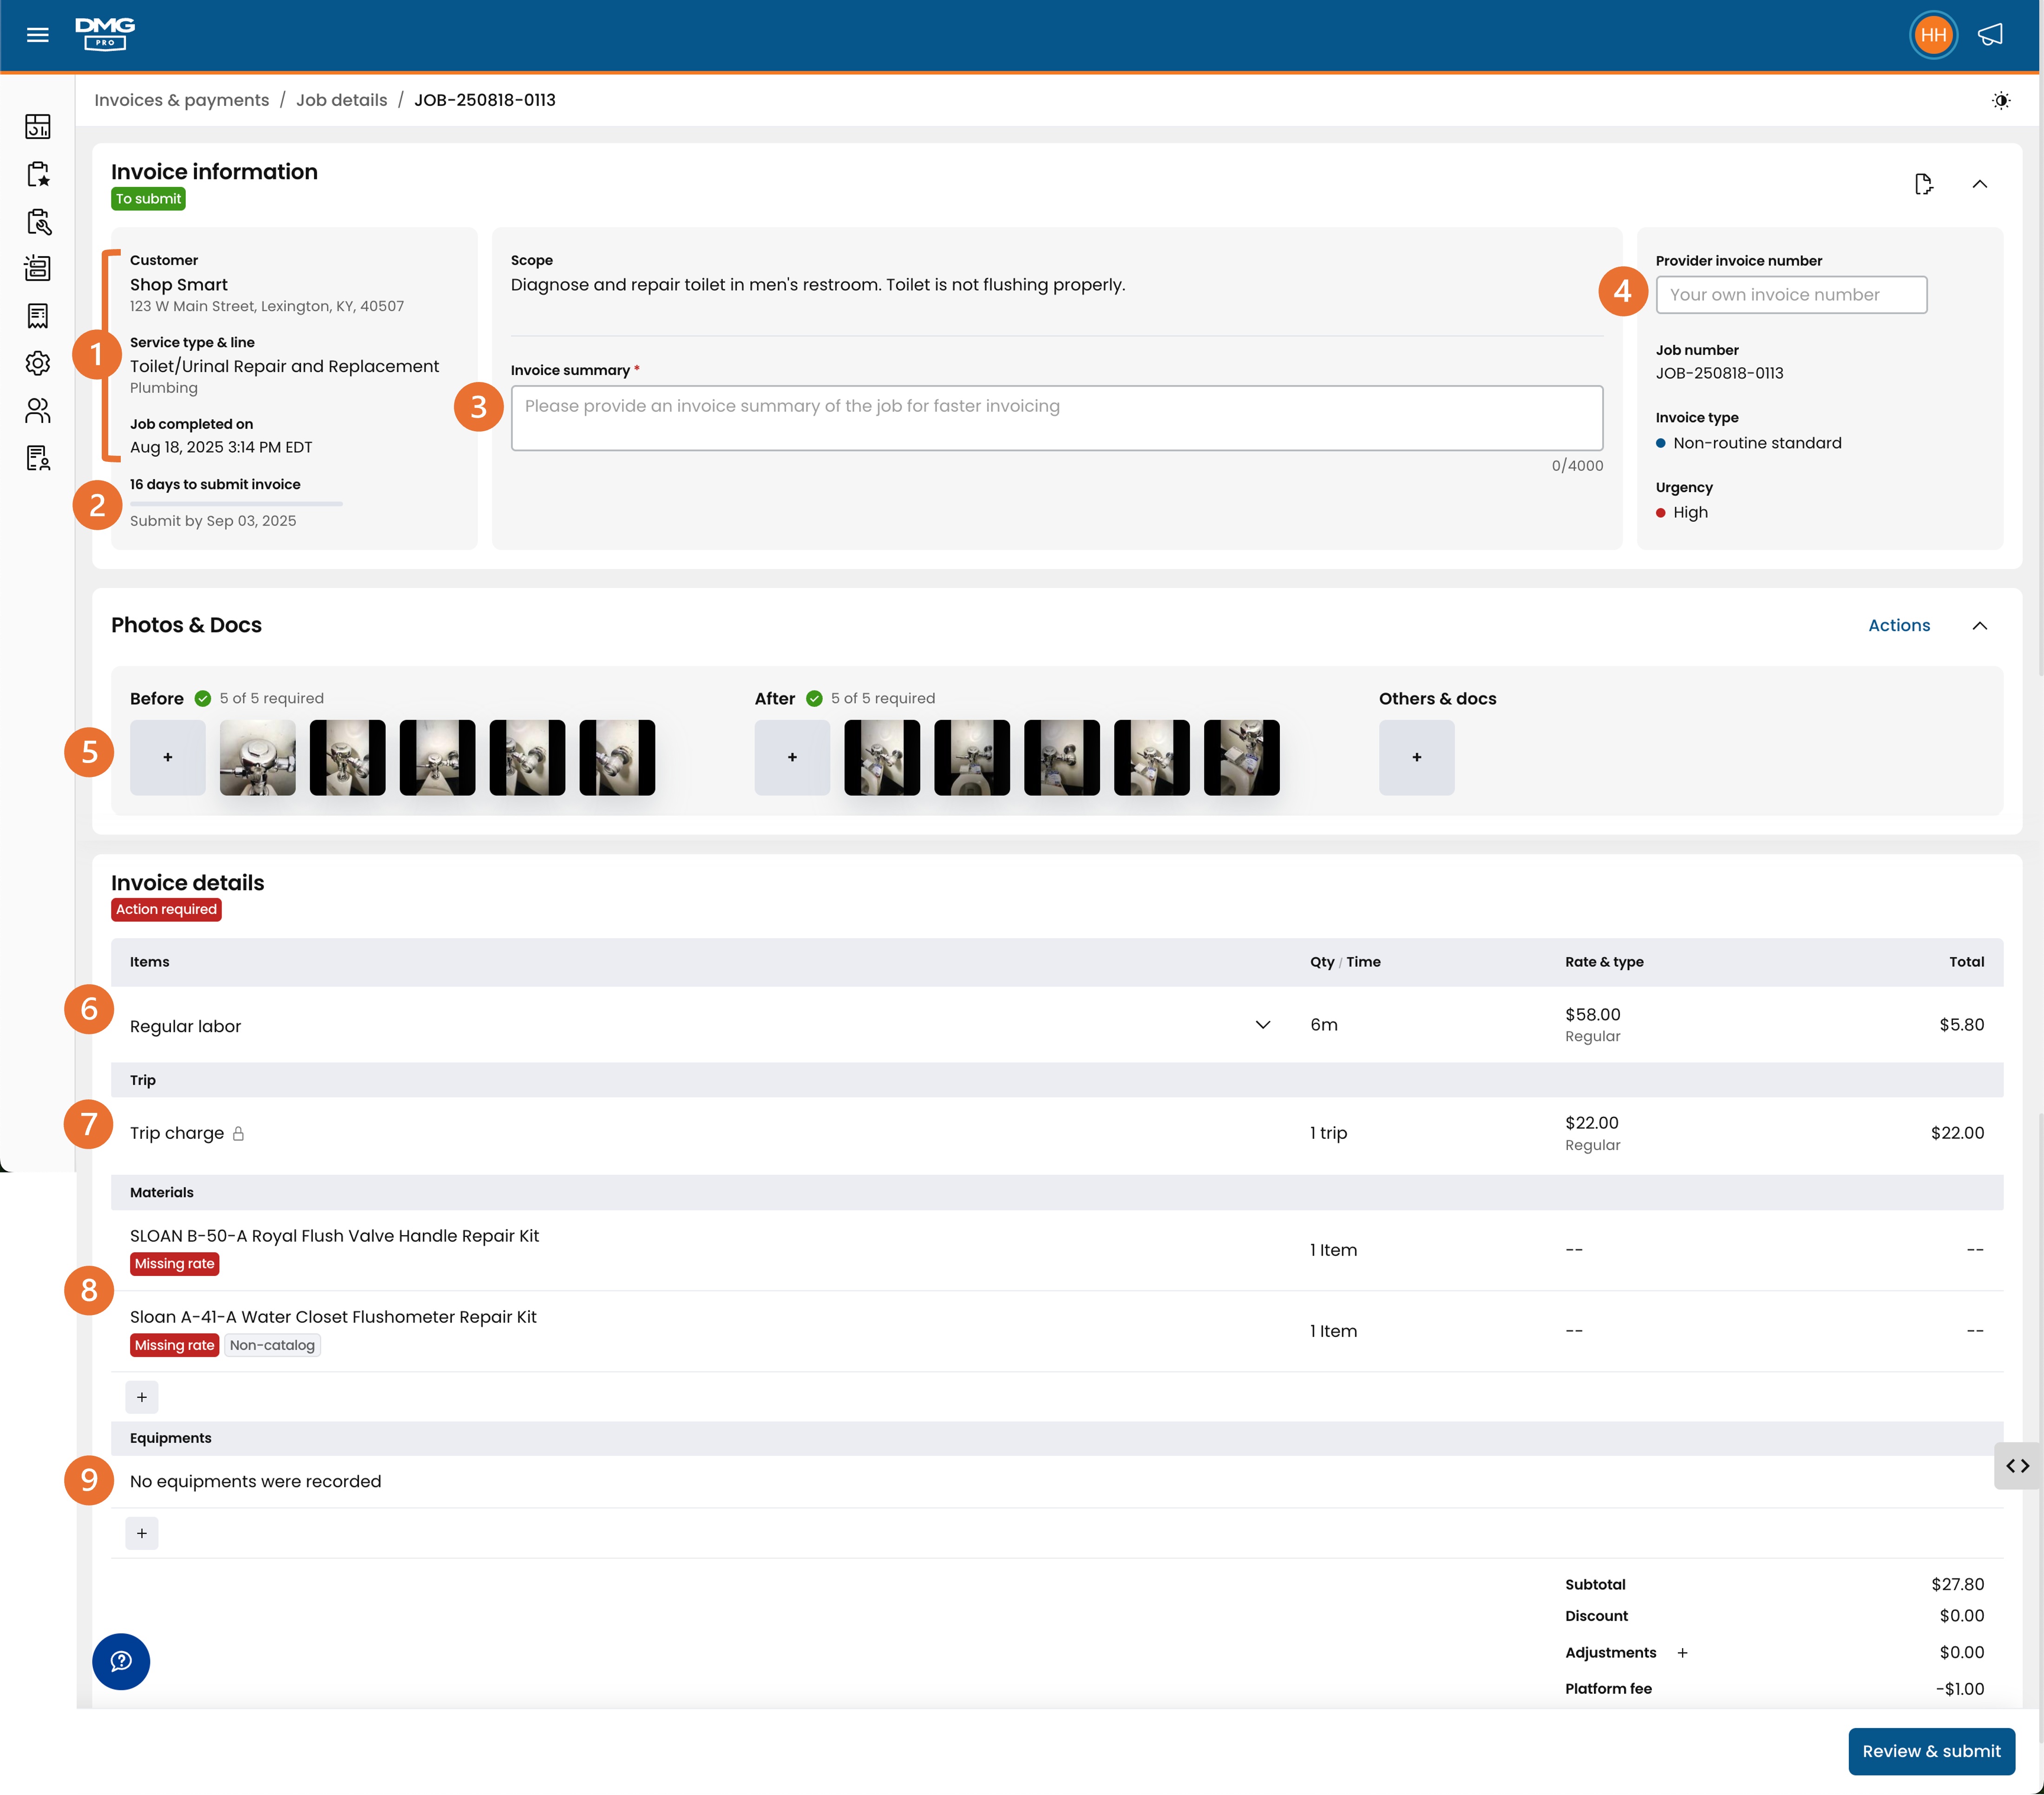This screenshot has height=1795, width=2044.
Task: Open the Actions link in Photos & Docs
Action: (1898, 626)
